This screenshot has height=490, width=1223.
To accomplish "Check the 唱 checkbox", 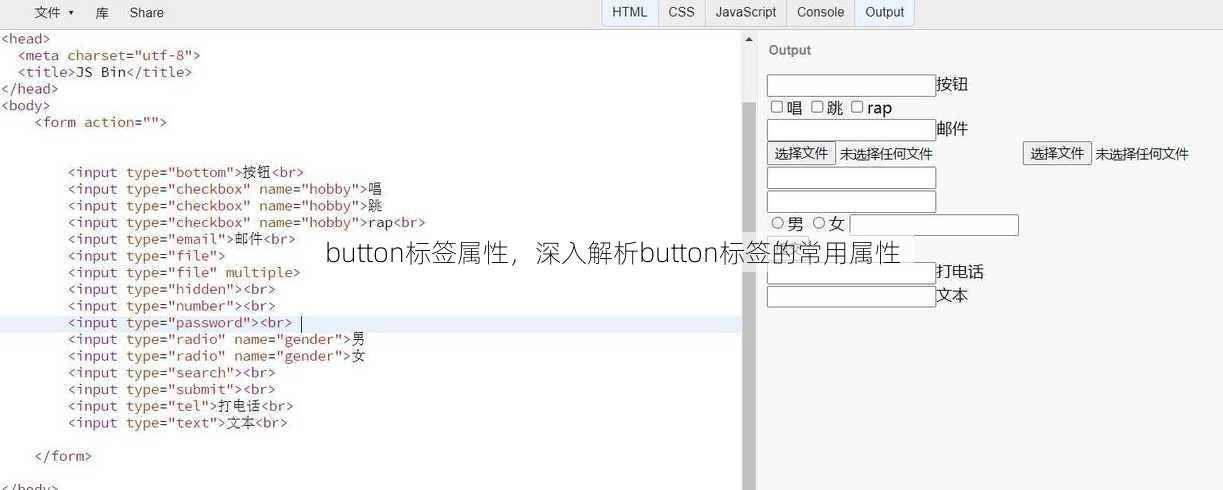I will click(777, 107).
